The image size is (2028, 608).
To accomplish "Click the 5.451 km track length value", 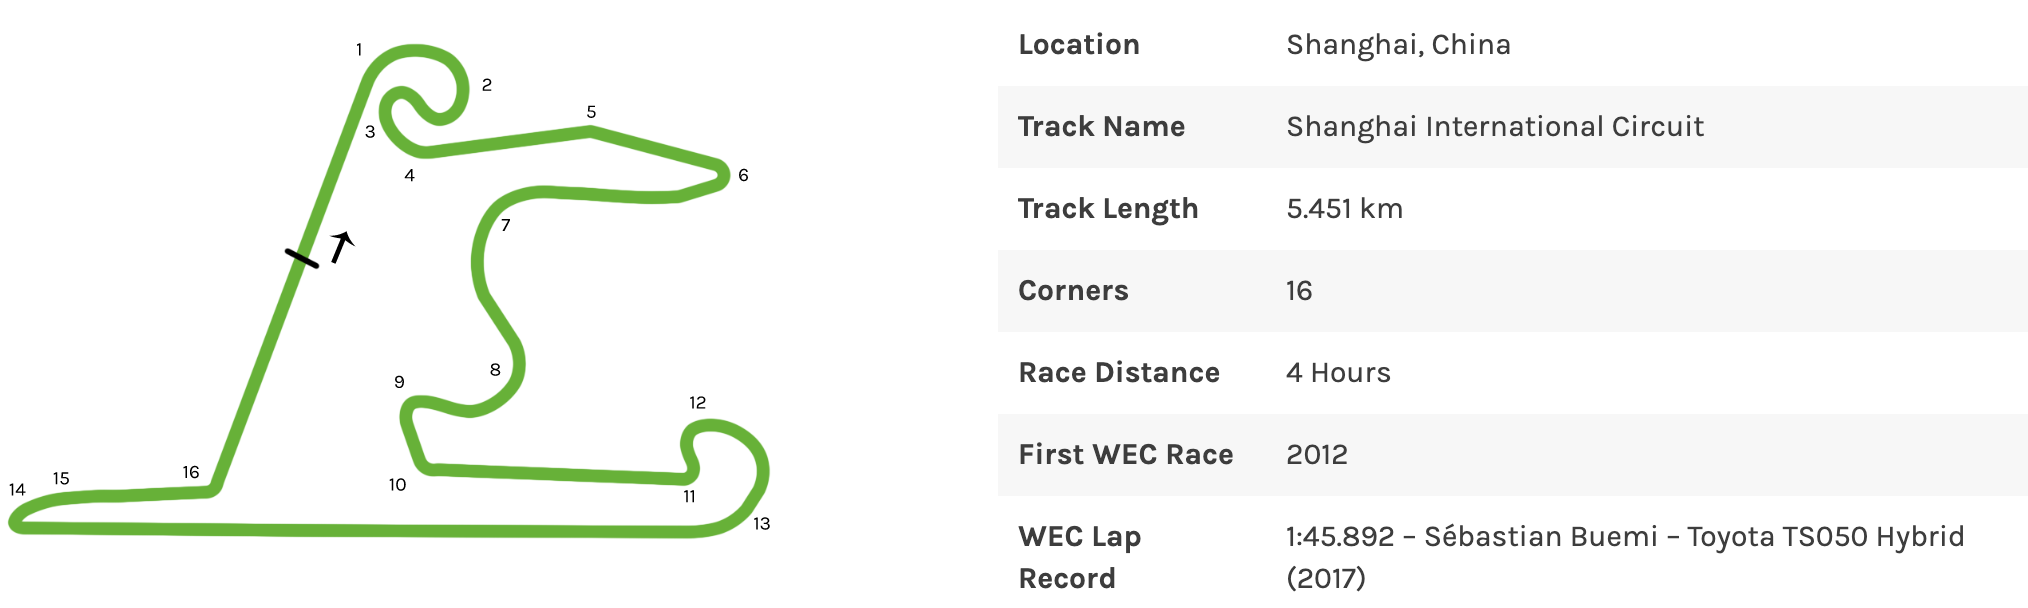I will point(1344,209).
